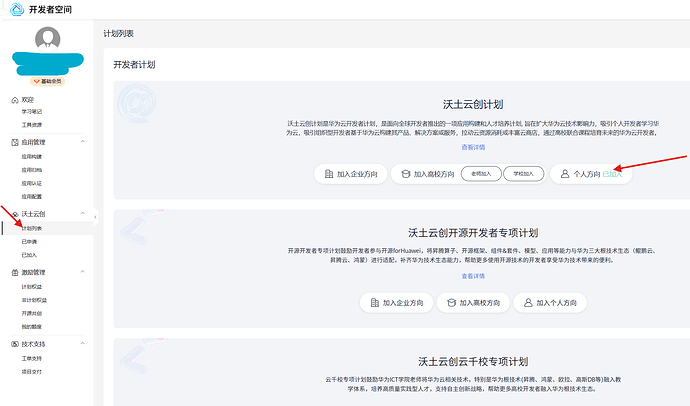This screenshot has width=690, height=406.
Task: Click the home icon beside 欢迎
Action: pyautogui.click(x=15, y=100)
